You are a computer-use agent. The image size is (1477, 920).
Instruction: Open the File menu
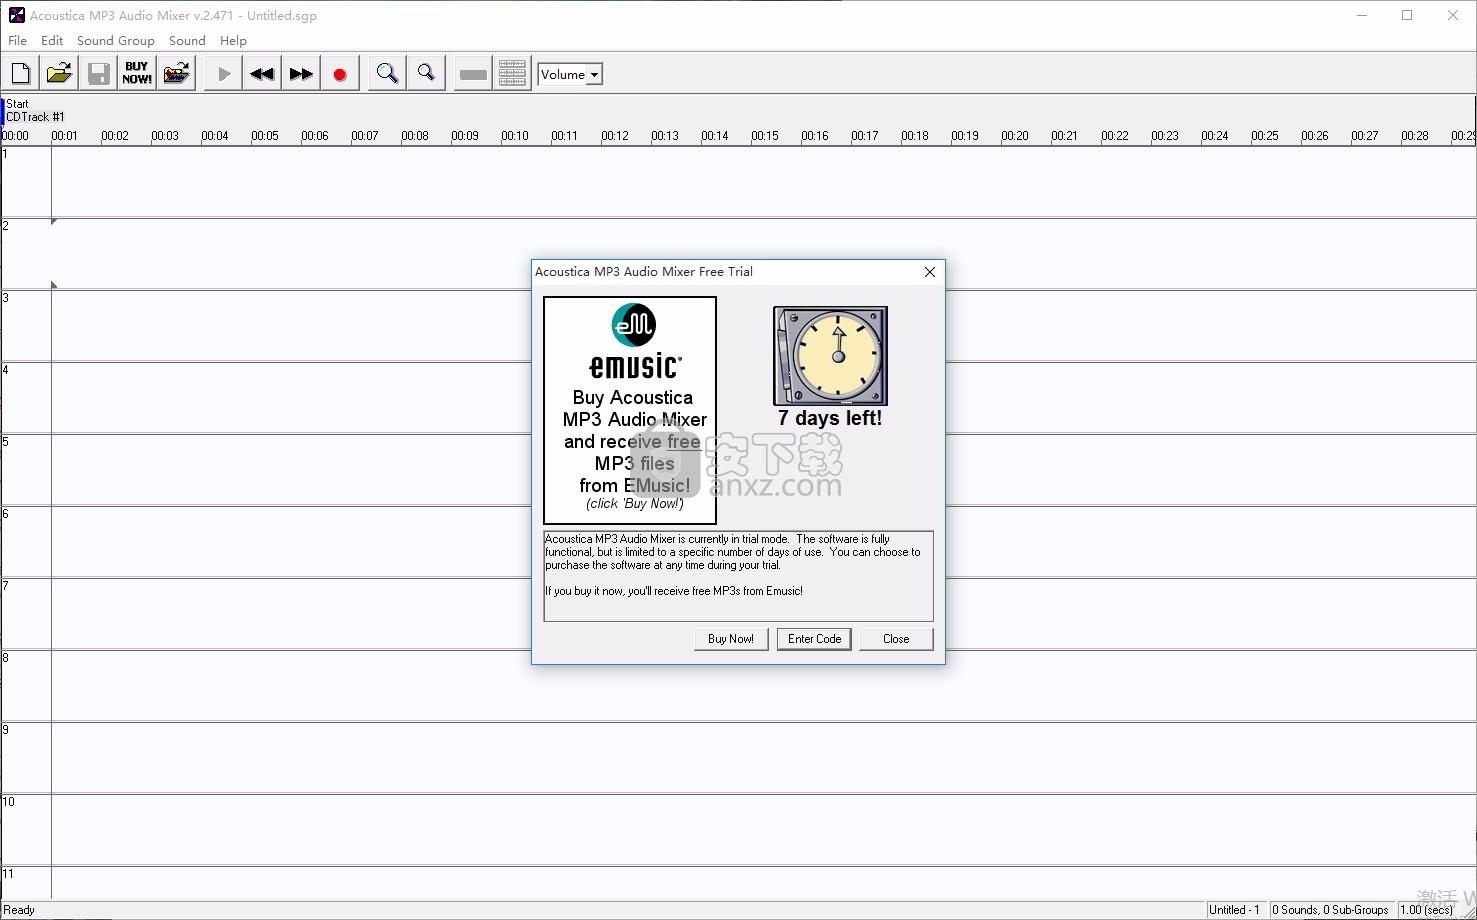[x=18, y=41]
